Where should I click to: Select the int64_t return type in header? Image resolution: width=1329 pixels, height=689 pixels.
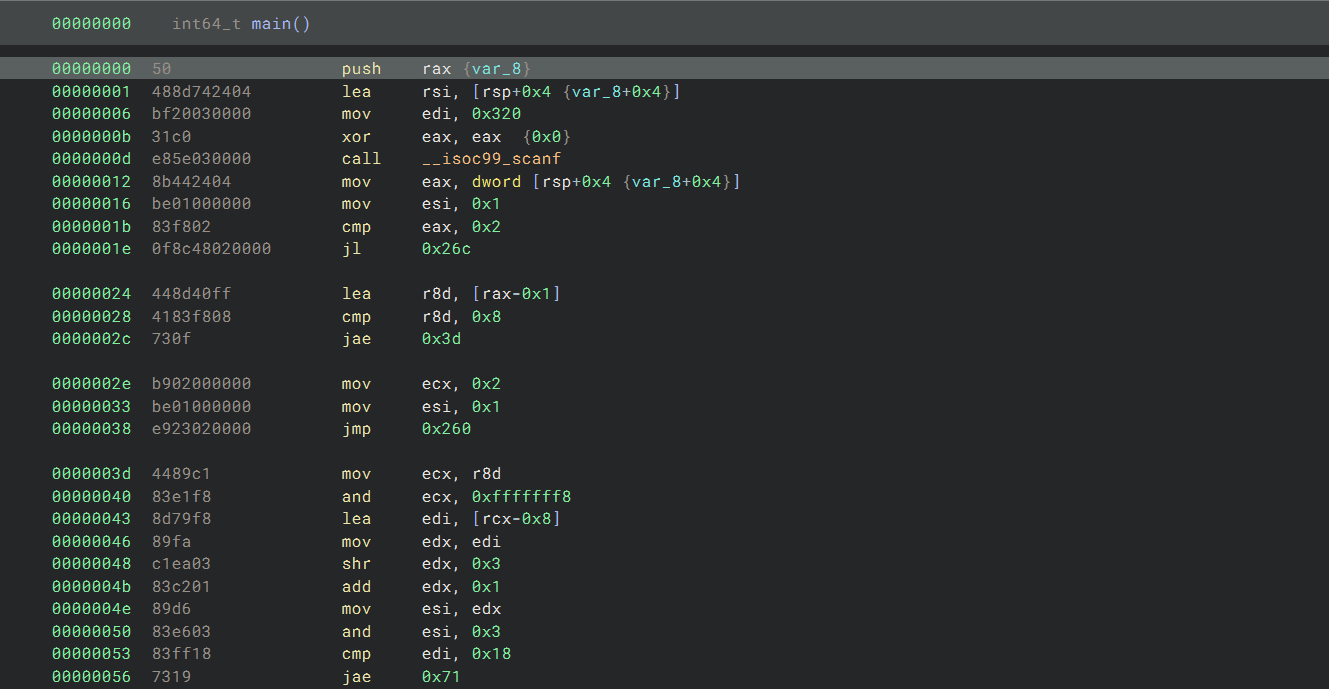(x=204, y=23)
